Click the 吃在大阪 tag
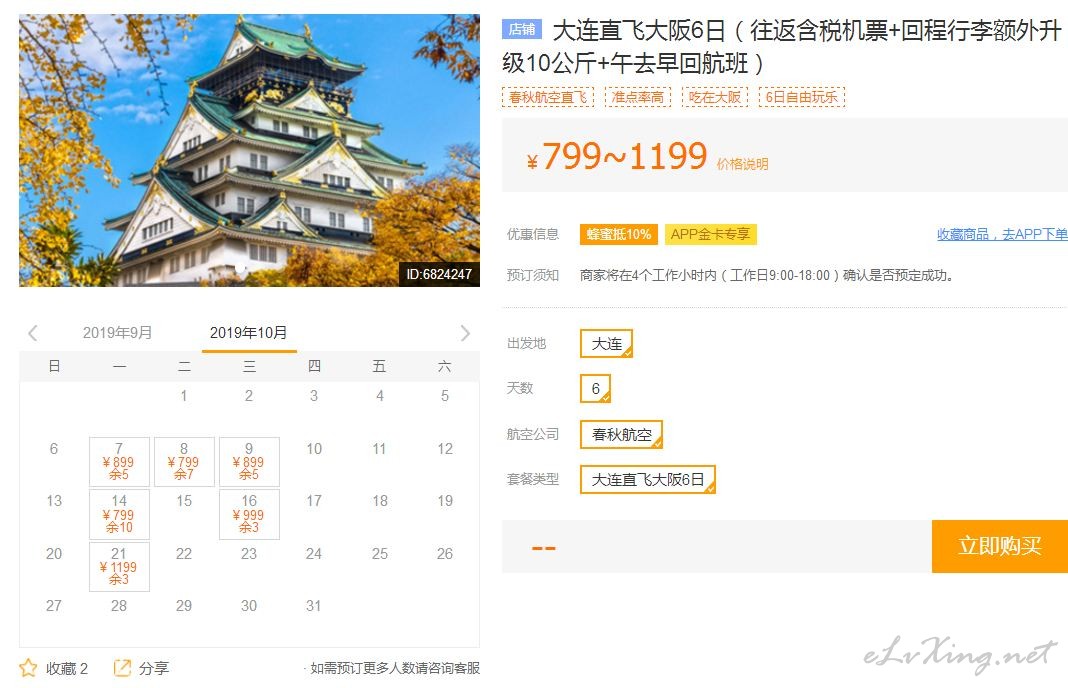Screen dimensions: 1068x688 tap(714, 97)
